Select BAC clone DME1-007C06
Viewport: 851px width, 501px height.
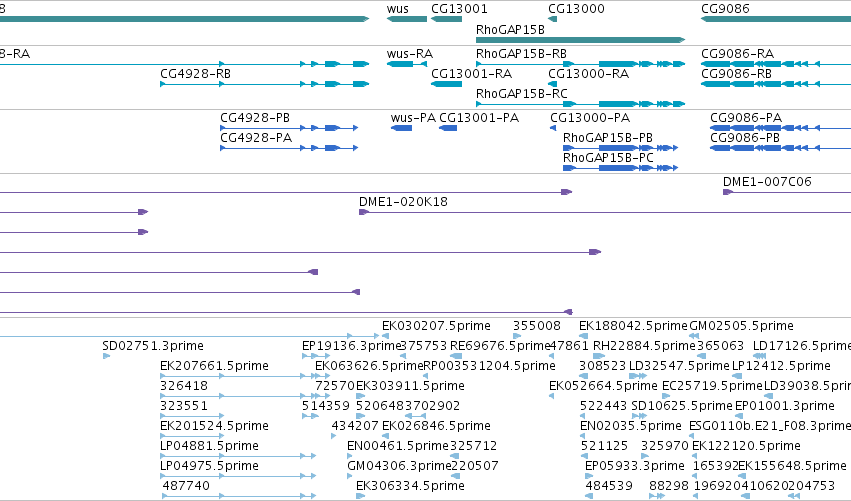[x=767, y=182]
